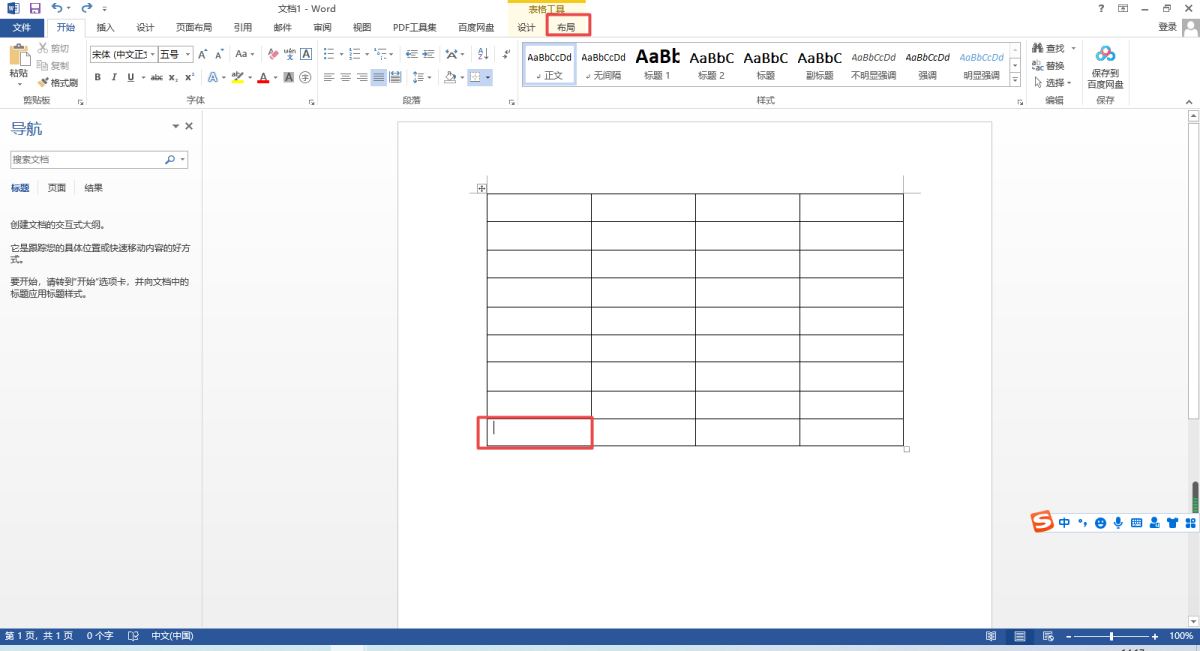Viewport: 1200px width, 651px height.
Task: Click the table move handle icon
Action: click(x=481, y=188)
